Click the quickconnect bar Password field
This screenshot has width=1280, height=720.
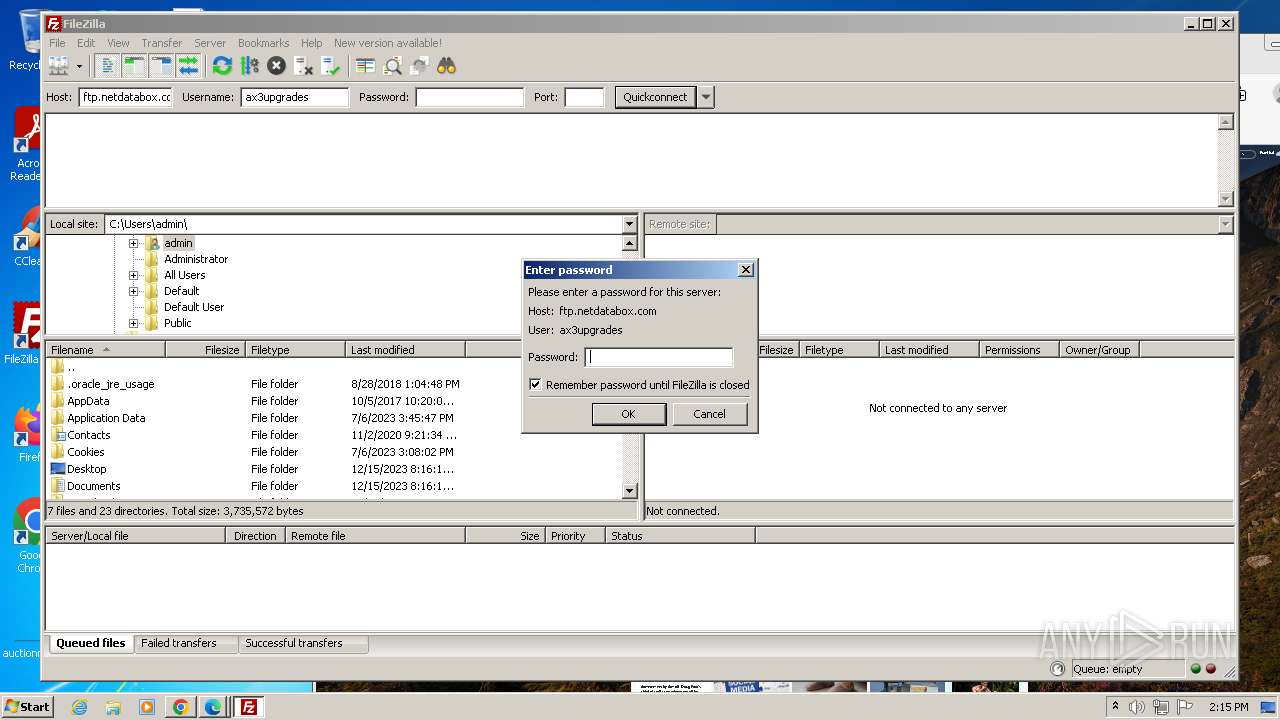(469, 97)
